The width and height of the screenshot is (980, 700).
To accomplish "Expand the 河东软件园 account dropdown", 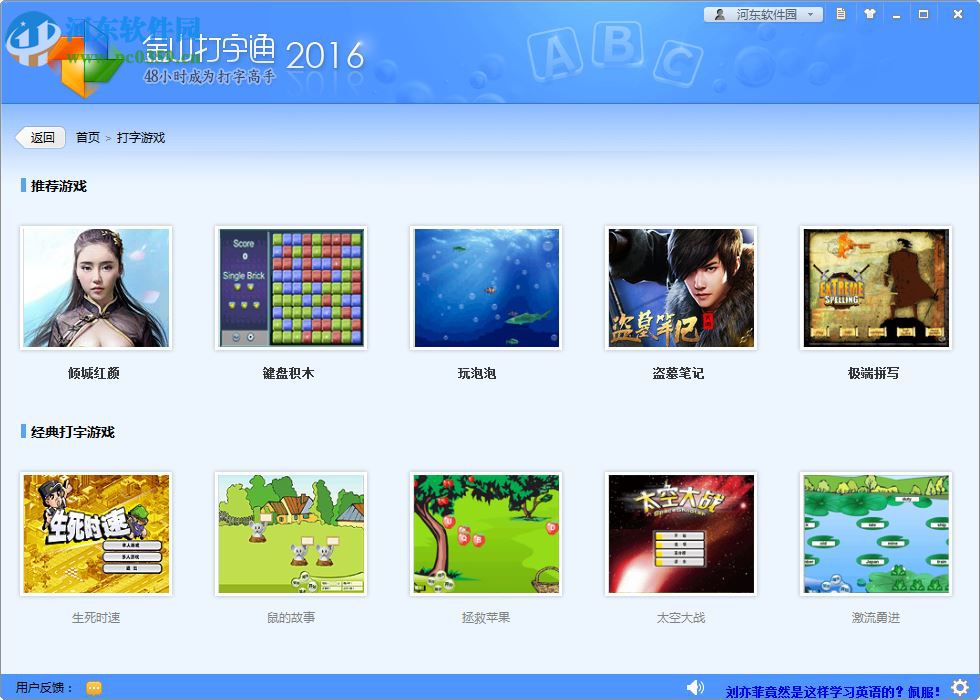I will pos(808,14).
